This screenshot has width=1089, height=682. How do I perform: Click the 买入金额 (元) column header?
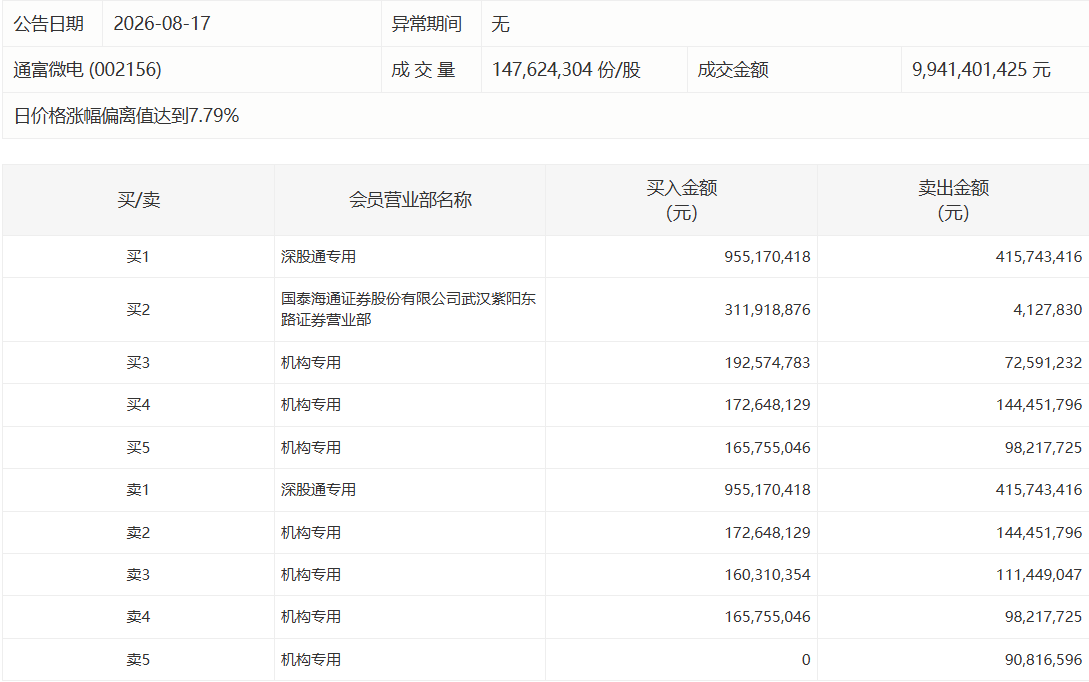681,200
